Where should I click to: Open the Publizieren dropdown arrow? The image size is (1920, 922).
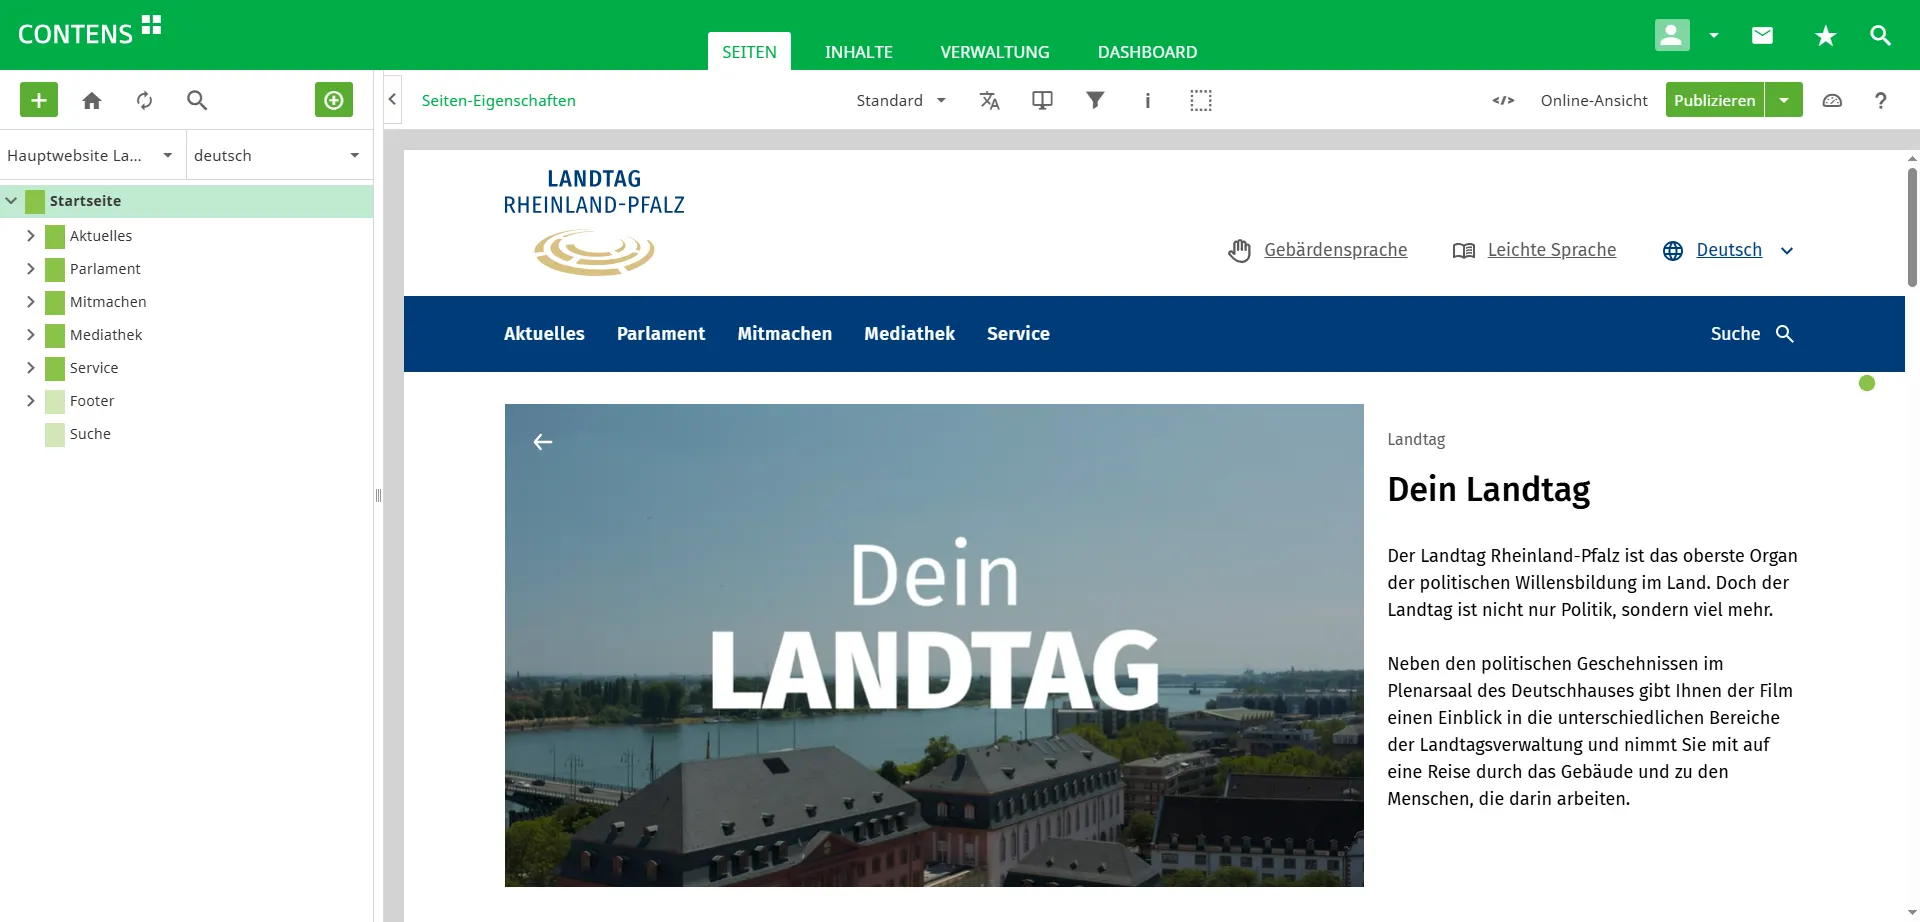pos(1784,100)
